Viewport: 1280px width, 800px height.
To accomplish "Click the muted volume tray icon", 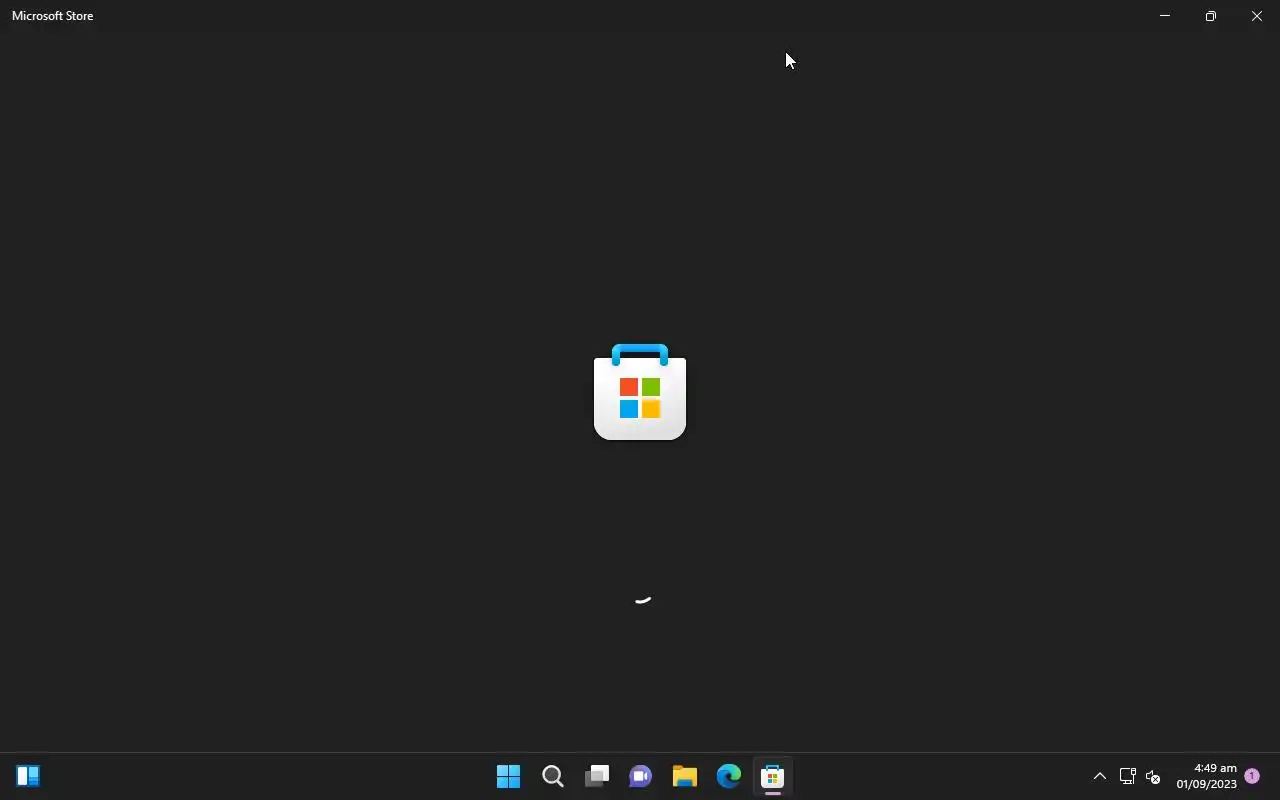I will [x=1153, y=776].
